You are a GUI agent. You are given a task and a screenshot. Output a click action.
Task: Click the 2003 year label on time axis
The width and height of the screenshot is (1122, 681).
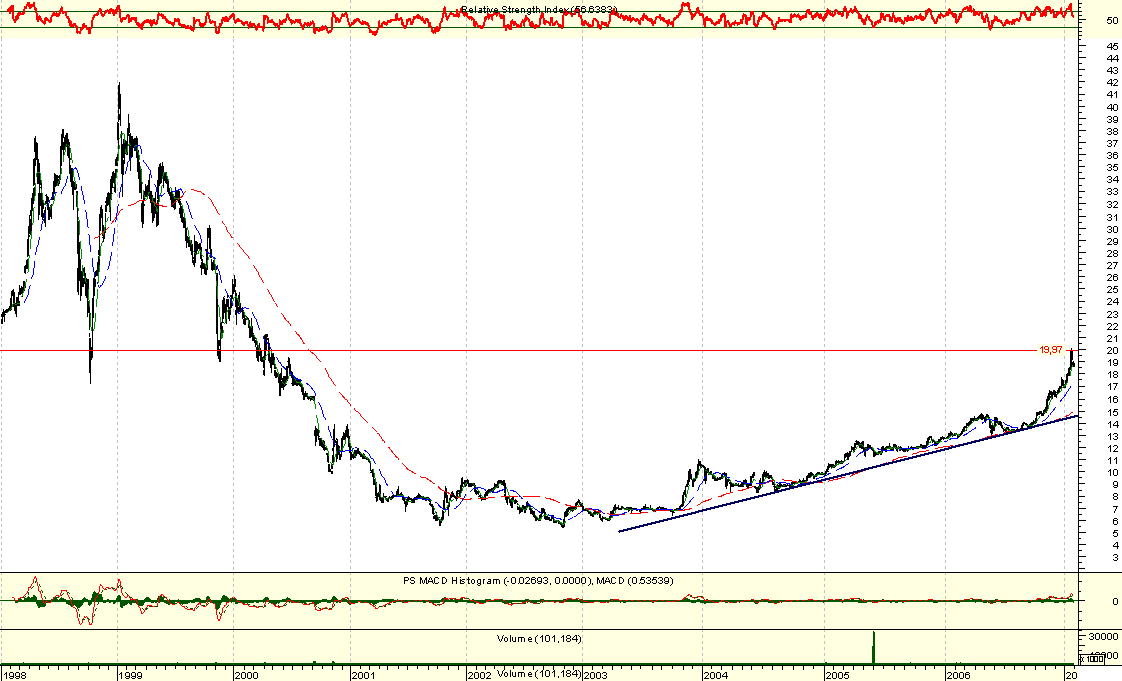(595, 675)
